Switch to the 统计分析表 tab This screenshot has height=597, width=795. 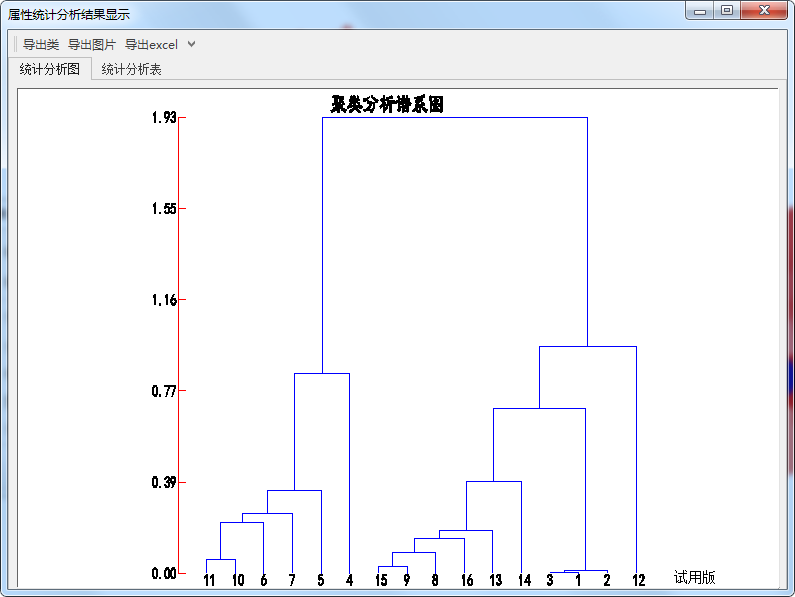click(131, 69)
